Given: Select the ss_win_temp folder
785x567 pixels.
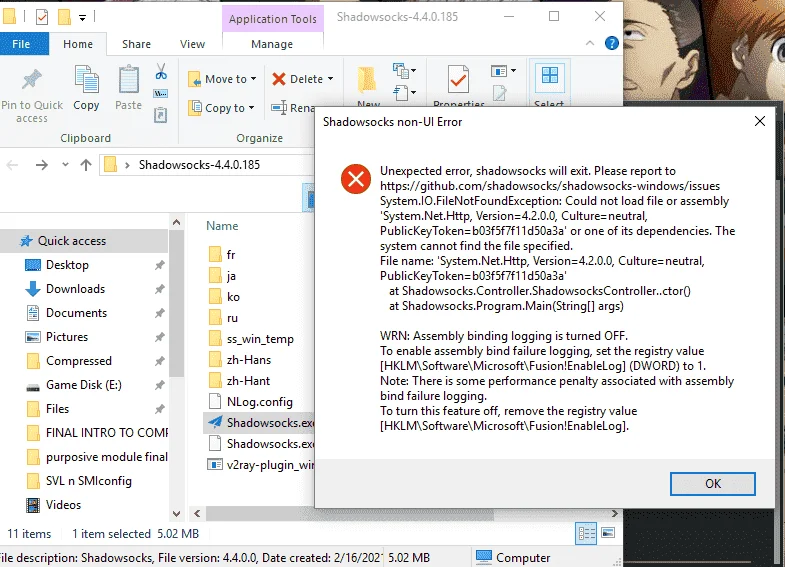Looking at the screenshot, I should tap(251, 339).
